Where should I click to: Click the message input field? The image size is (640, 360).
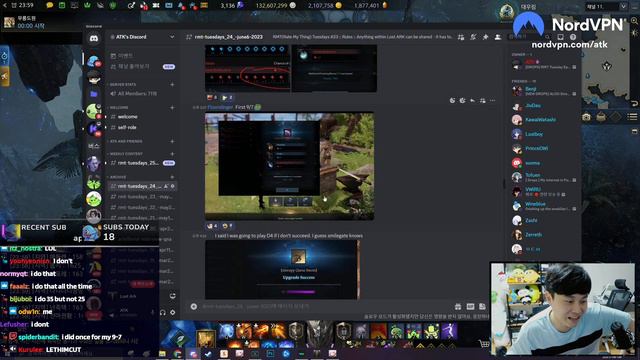click(x=324, y=307)
